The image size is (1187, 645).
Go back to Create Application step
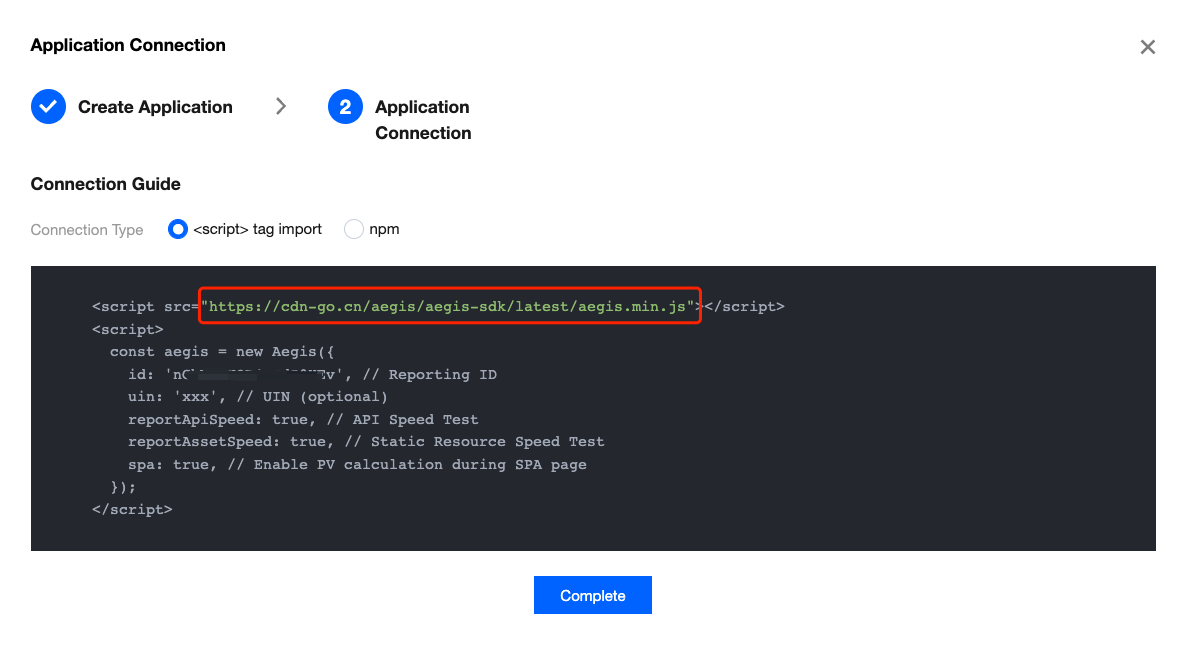[155, 107]
